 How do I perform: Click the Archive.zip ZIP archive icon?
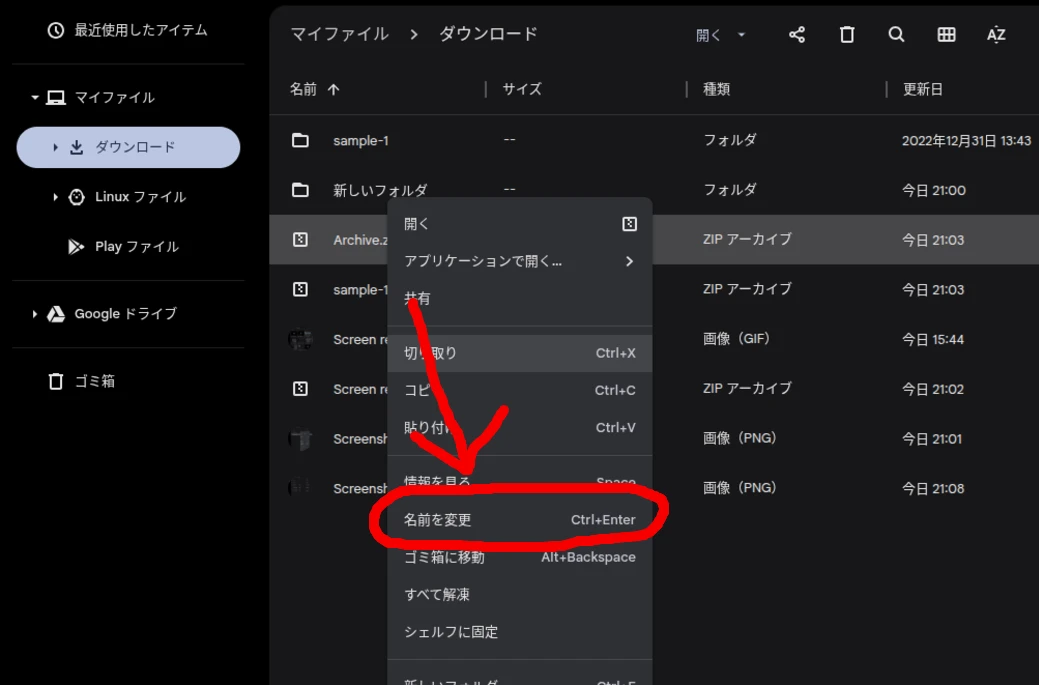point(301,239)
